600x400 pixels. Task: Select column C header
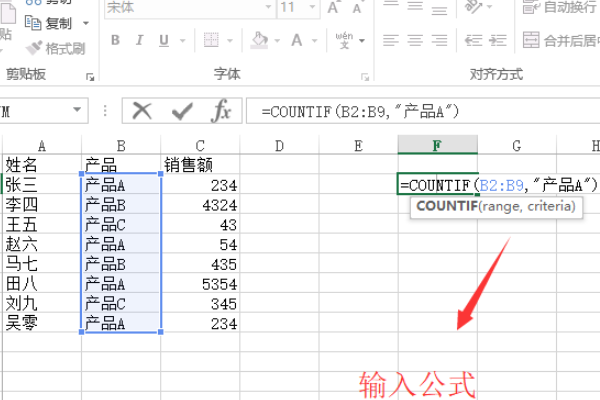click(x=200, y=145)
